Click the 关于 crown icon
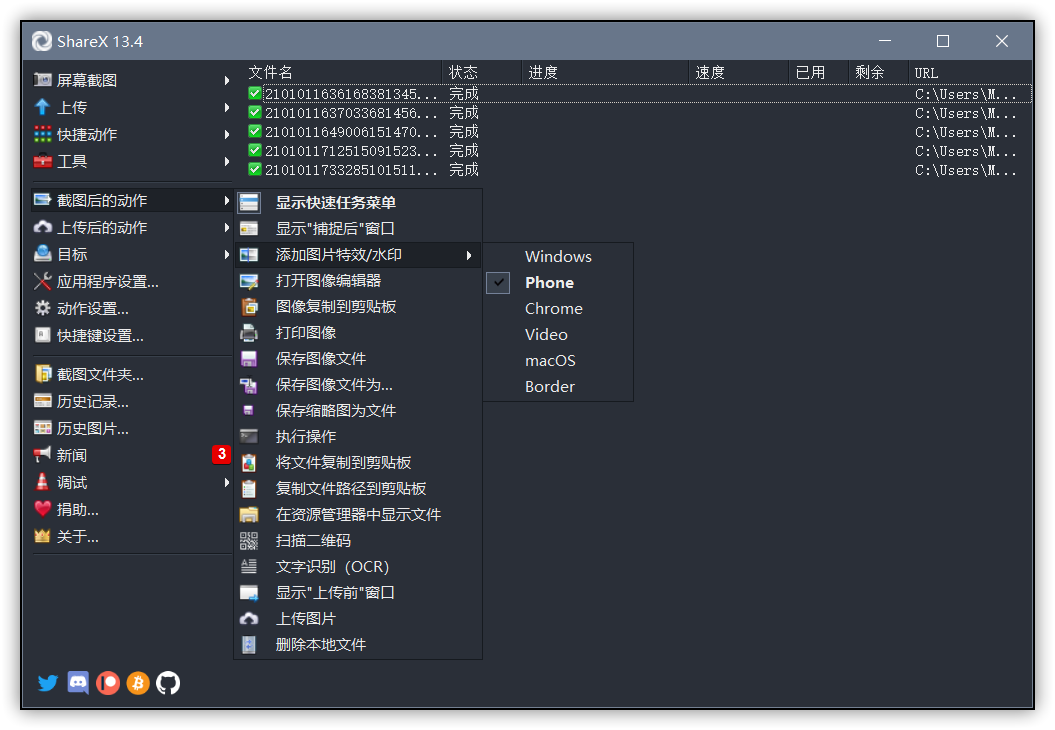Image resolution: width=1055 pixels, height=730 pixels. coord(42,536)
